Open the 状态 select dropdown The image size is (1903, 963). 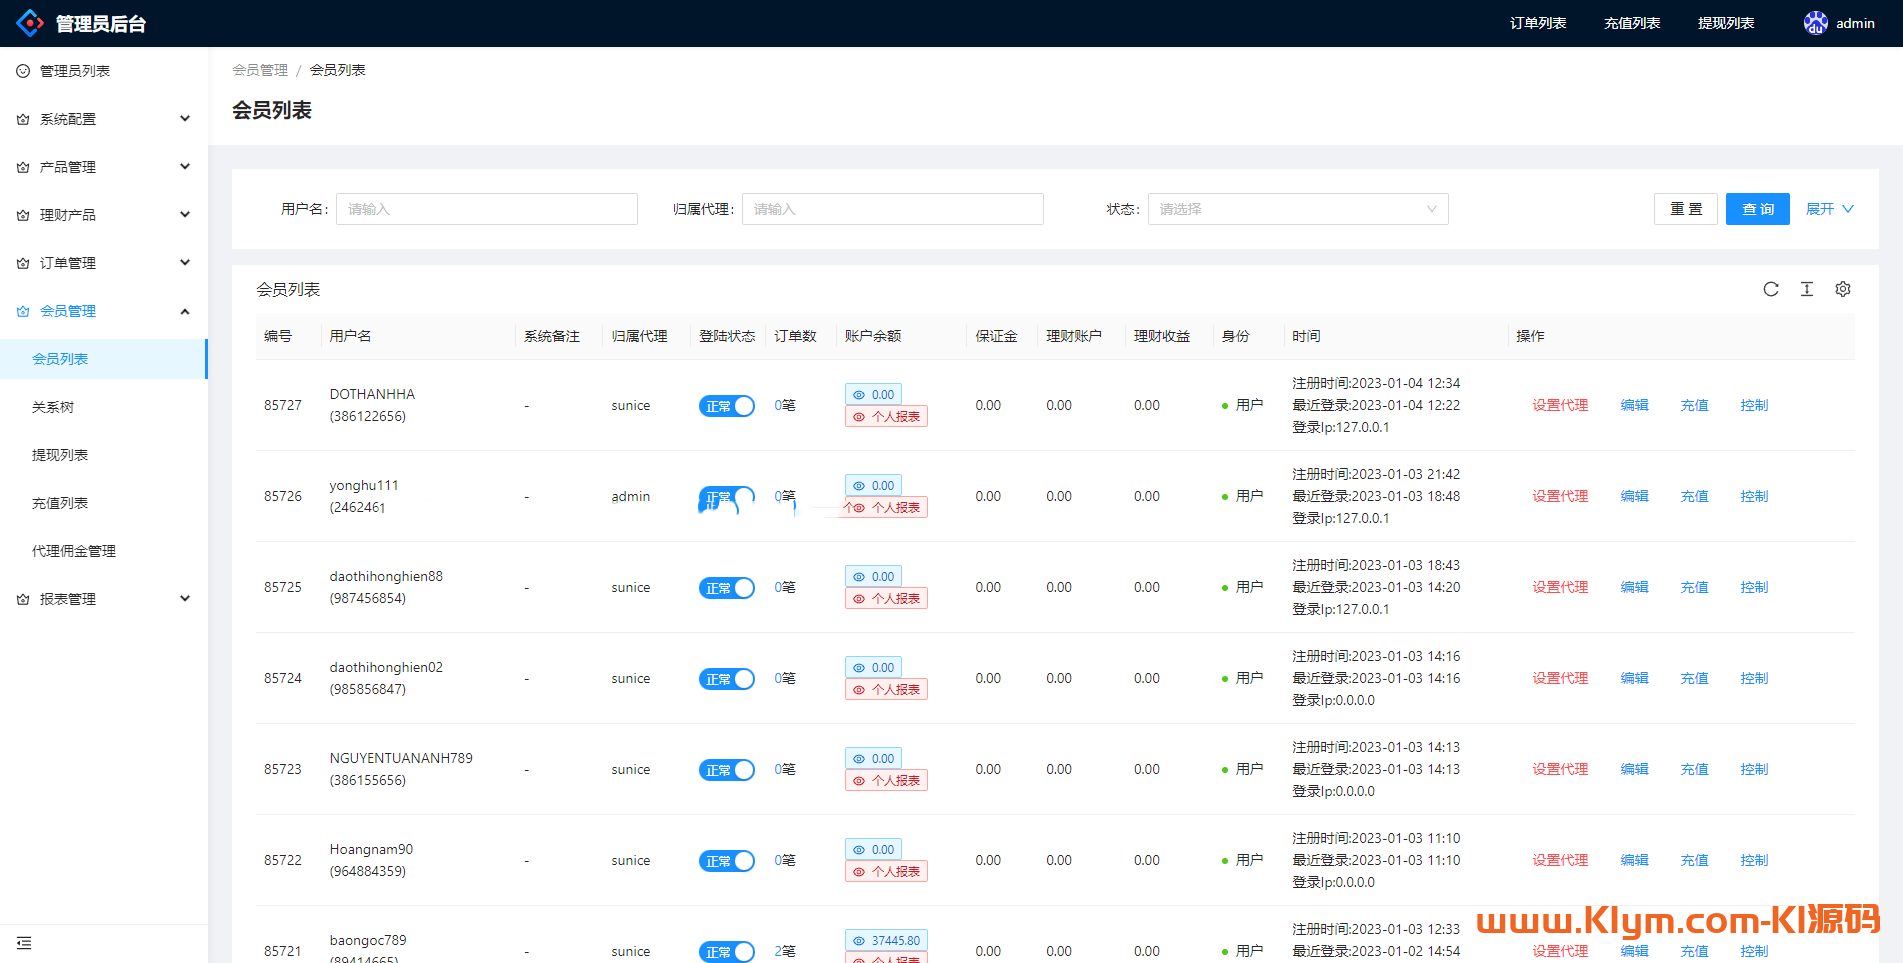(1297, 209)
